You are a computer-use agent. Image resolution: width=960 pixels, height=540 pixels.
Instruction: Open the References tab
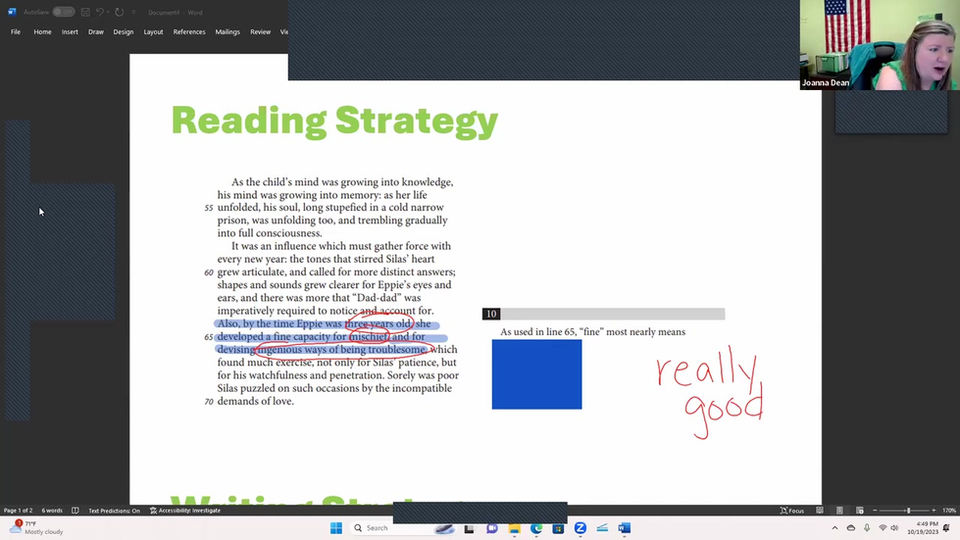(x=189, y=32)
